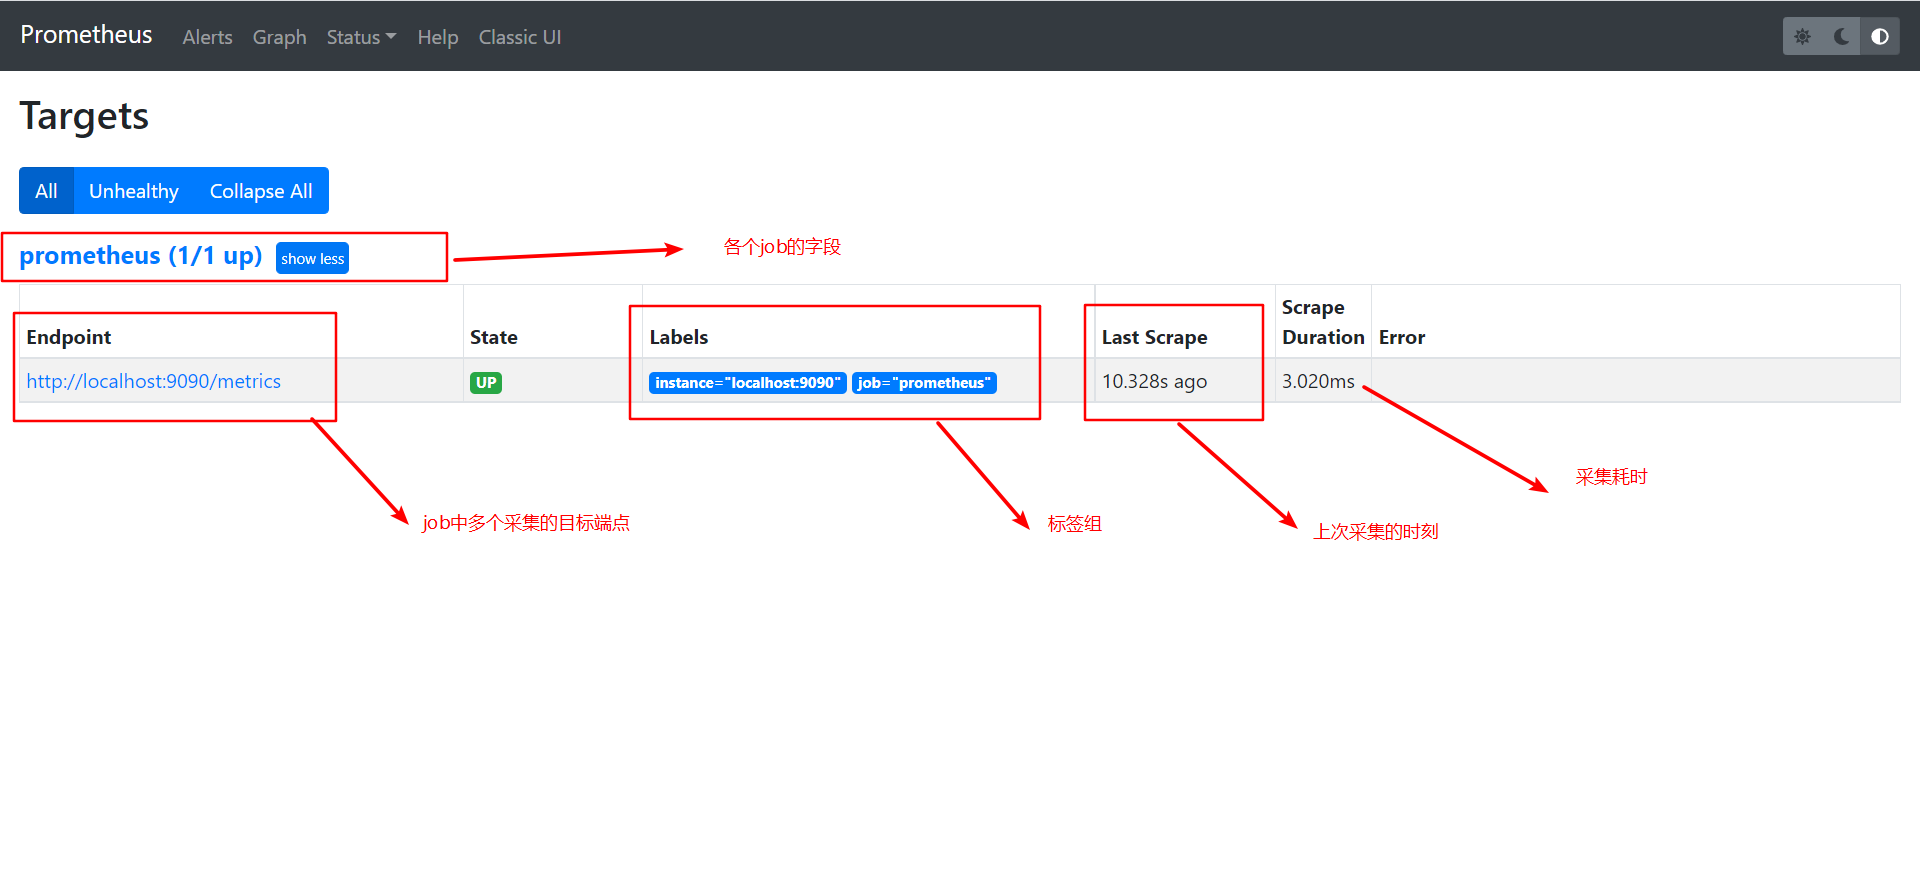Collapse prometheus job with show less
Screen dimensions: 1920x877
coord(312,259)
